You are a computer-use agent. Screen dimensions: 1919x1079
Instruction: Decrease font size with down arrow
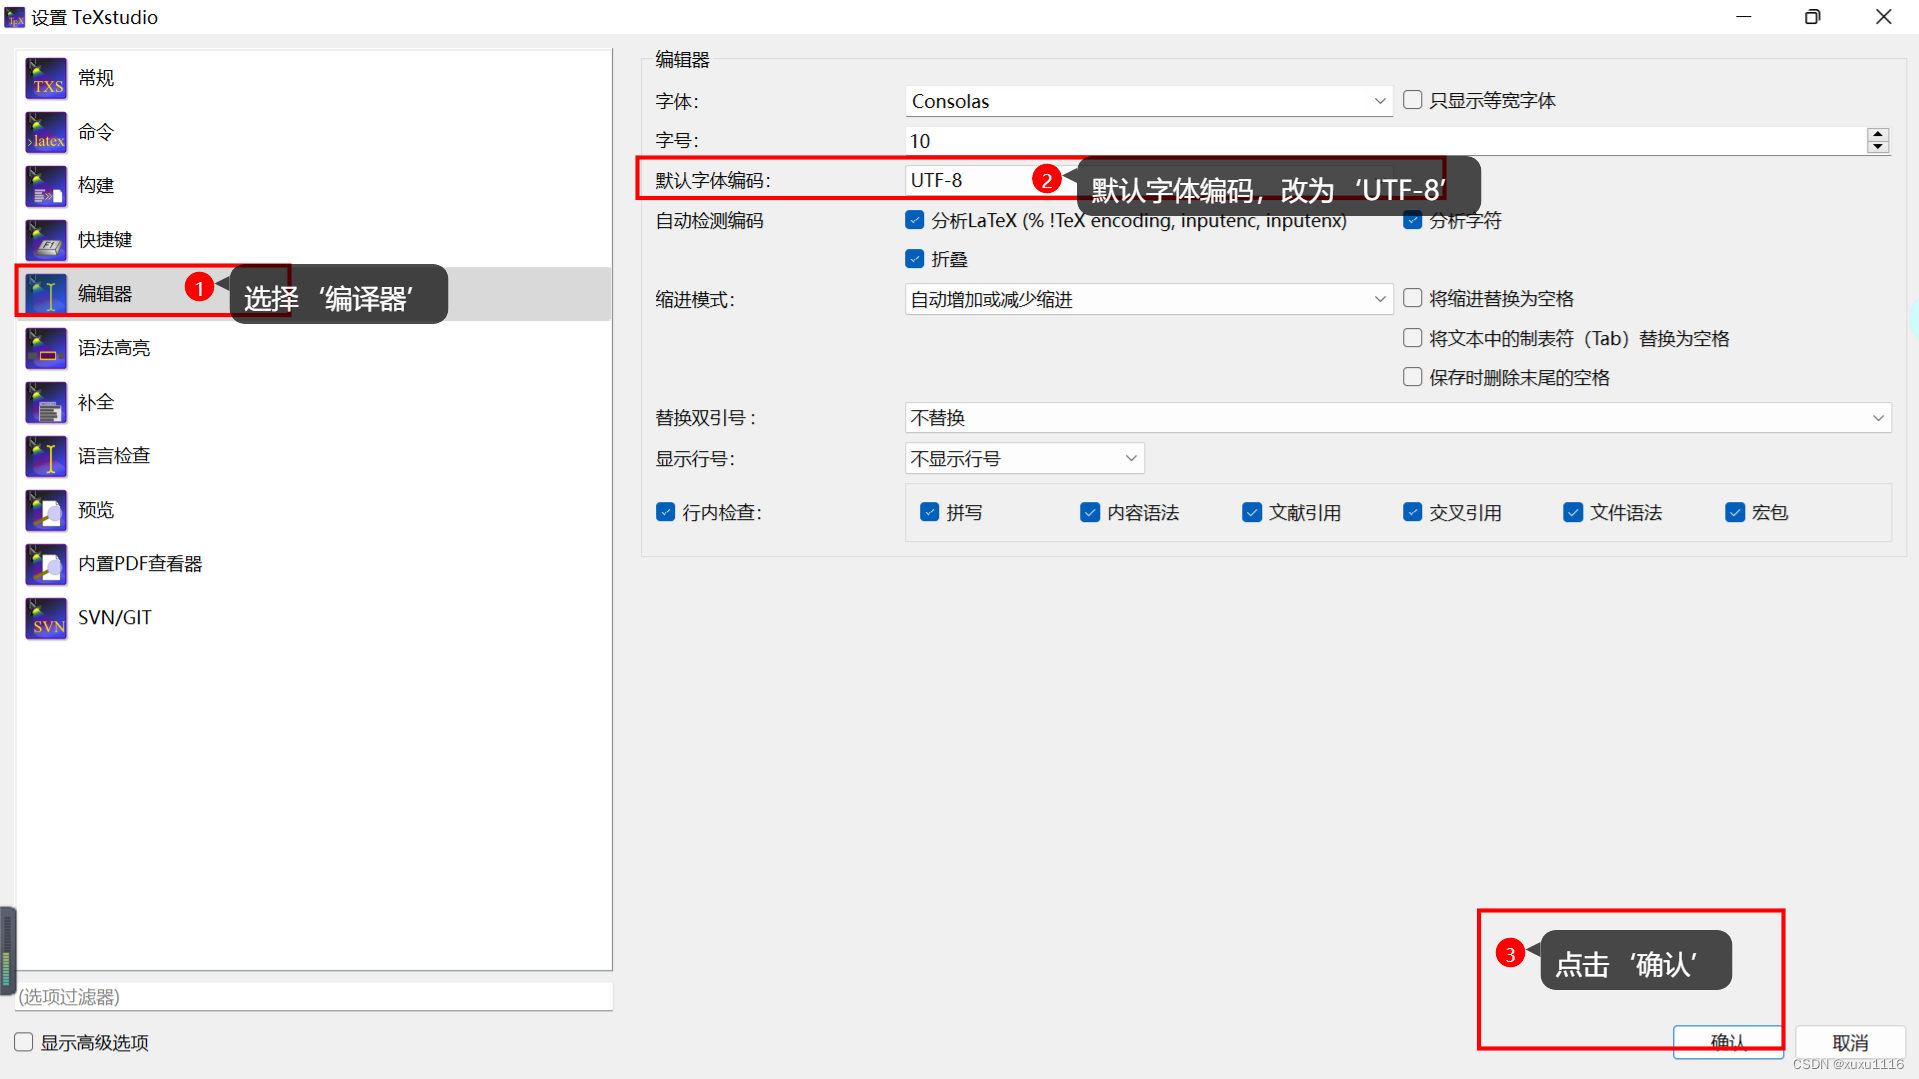tap(1878, 147)
